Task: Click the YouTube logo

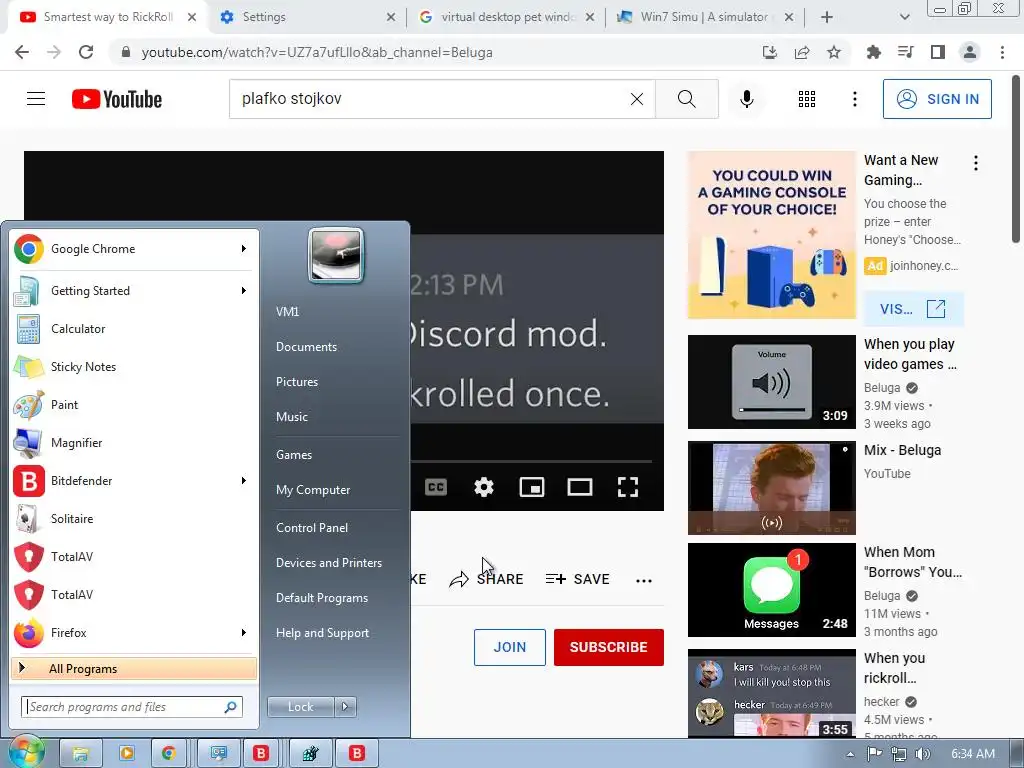Action: click(x=117, y=99)
